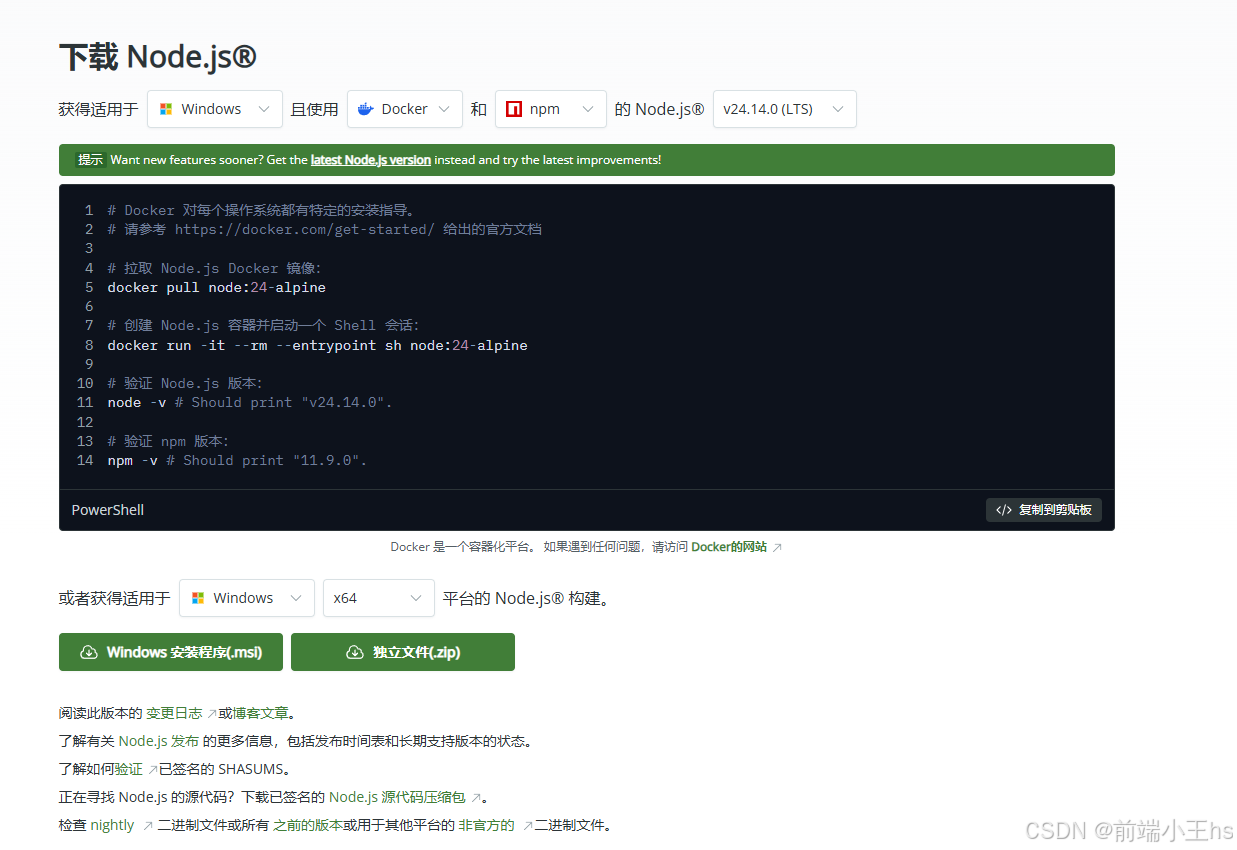Click the Docker whale icon
Viewport: 1237px width, 850px height.
(x=366, y=109)
